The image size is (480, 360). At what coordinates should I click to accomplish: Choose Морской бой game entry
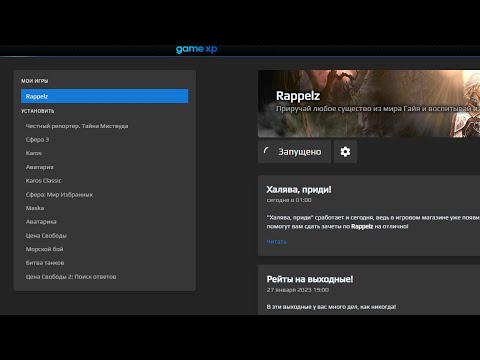click(x=44, y=249)
